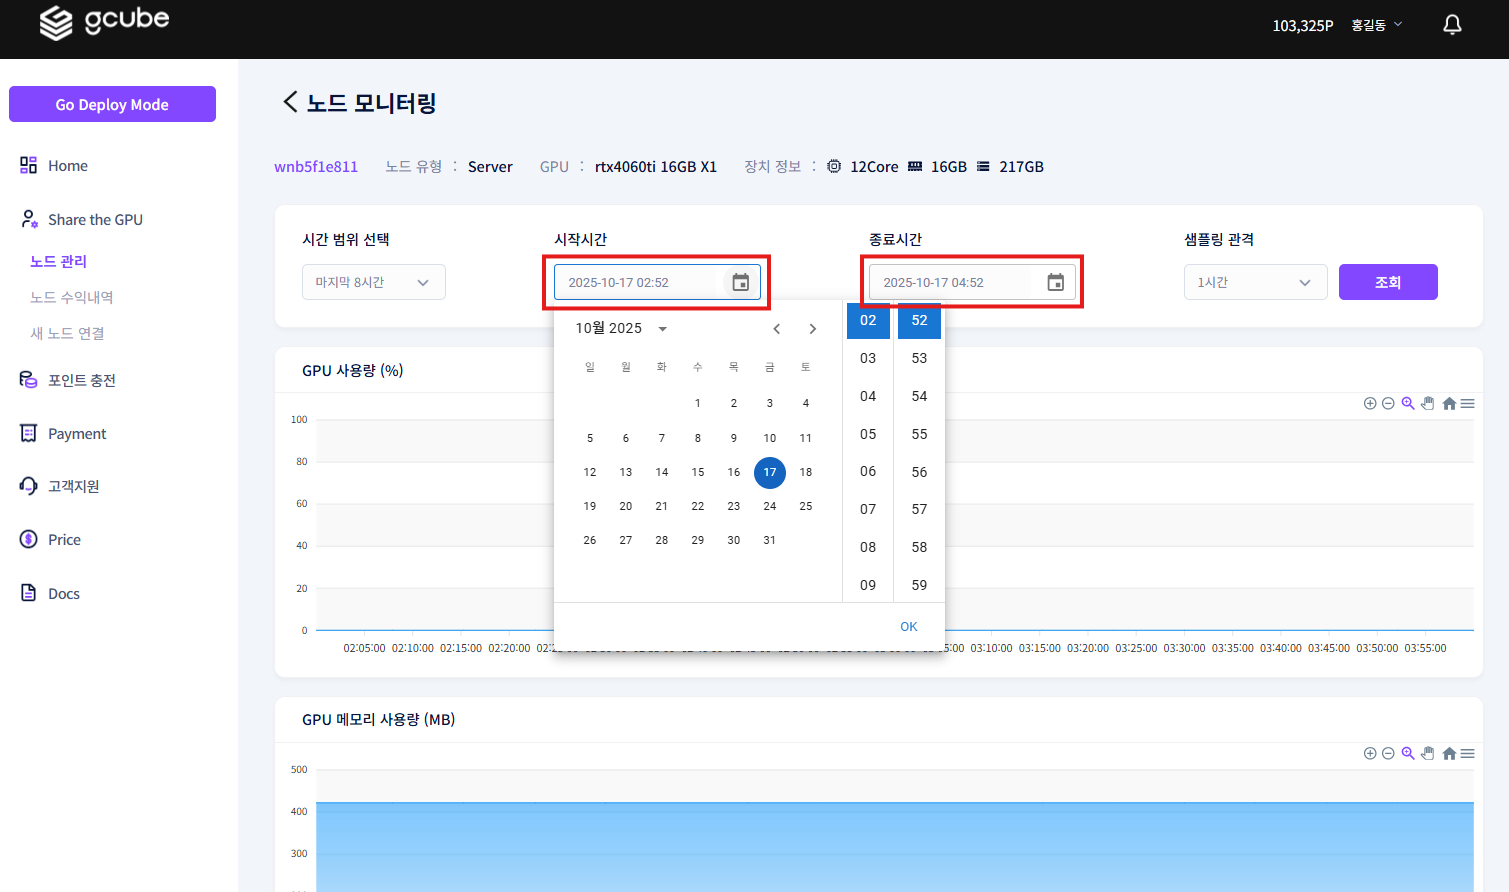The height and width of the screenshot is (892, 1509).
Task: Click the gcube logo
Action: tap(103, 22)
